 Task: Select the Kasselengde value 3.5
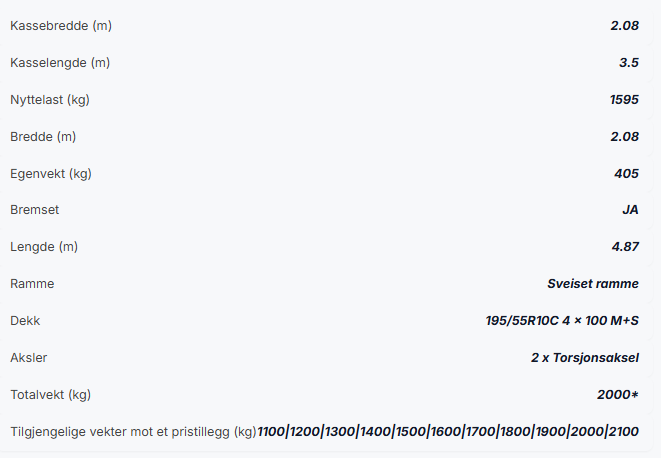click(x=629, y=63)
